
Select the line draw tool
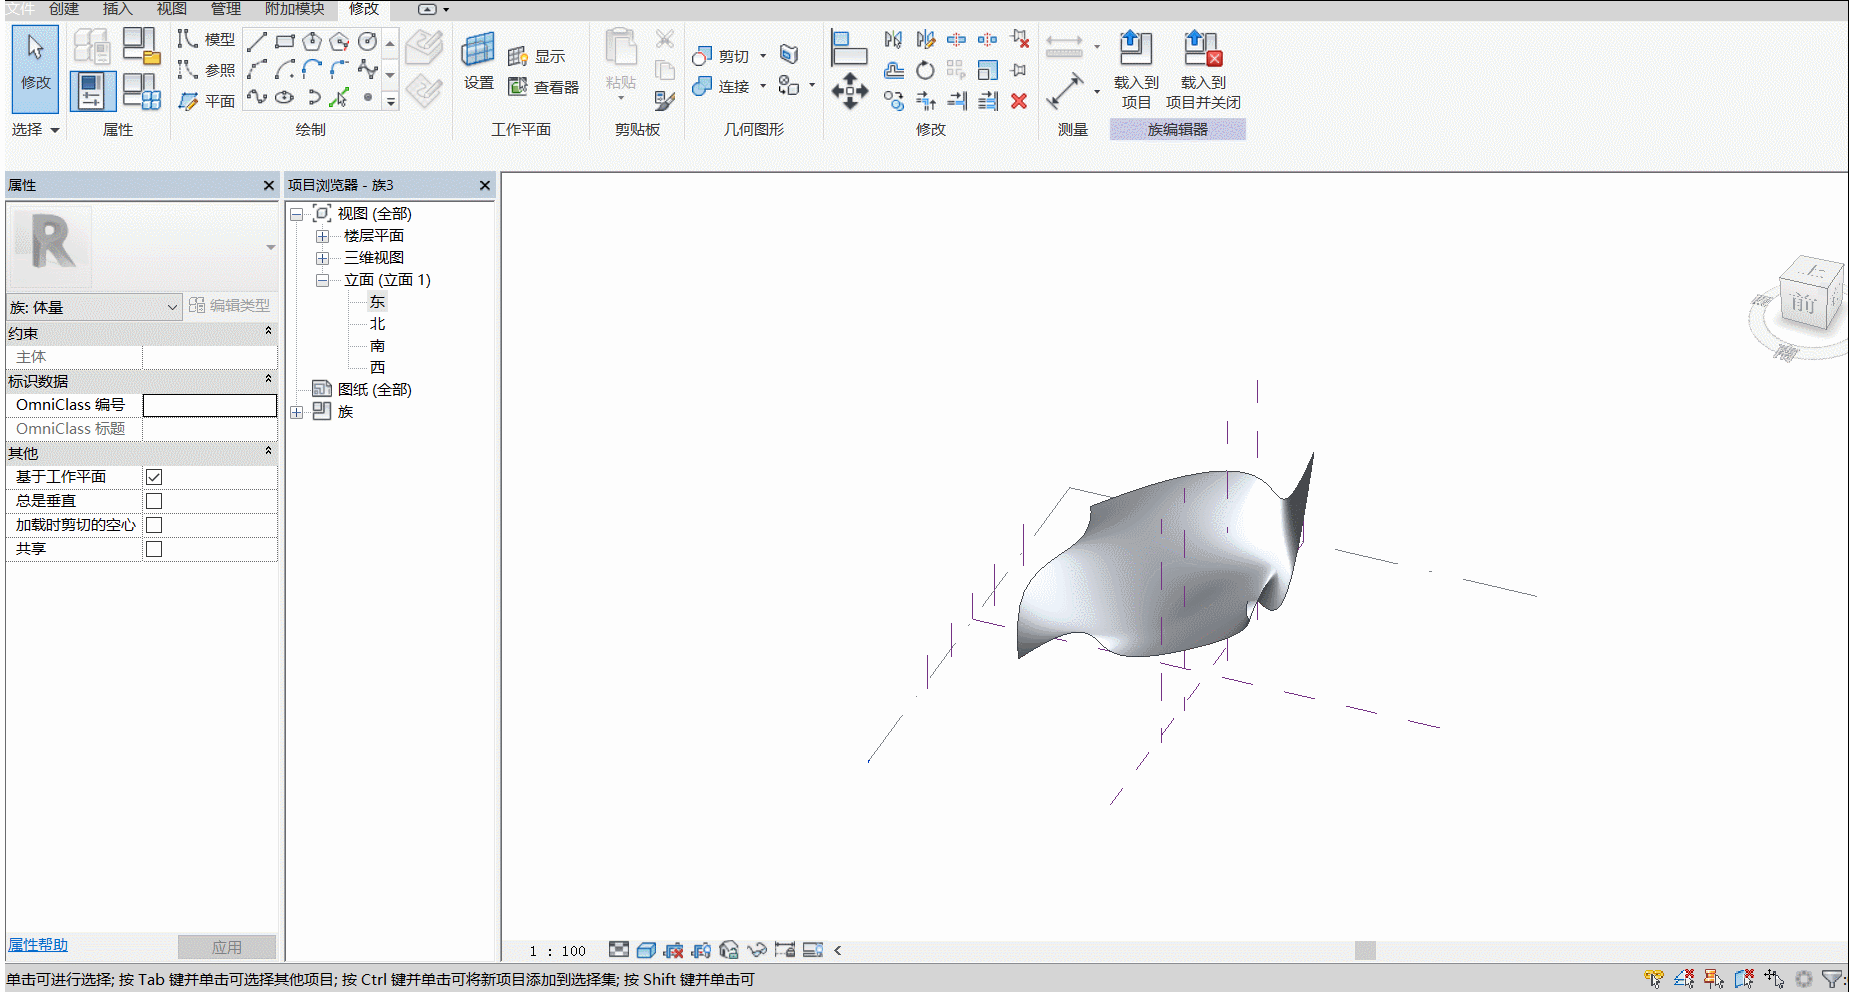[257, 41]
